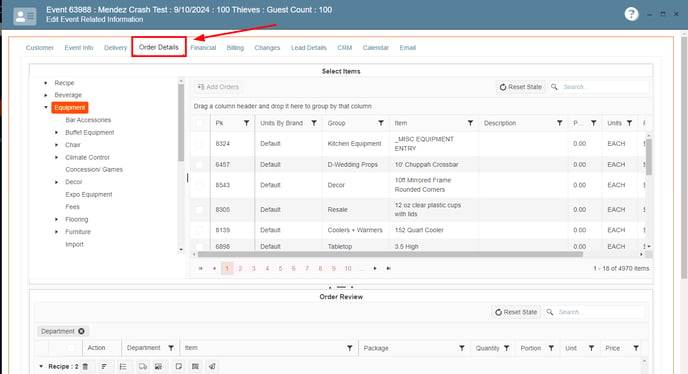
Task: Open filter on Unit column
Action: tap(591, 348)
